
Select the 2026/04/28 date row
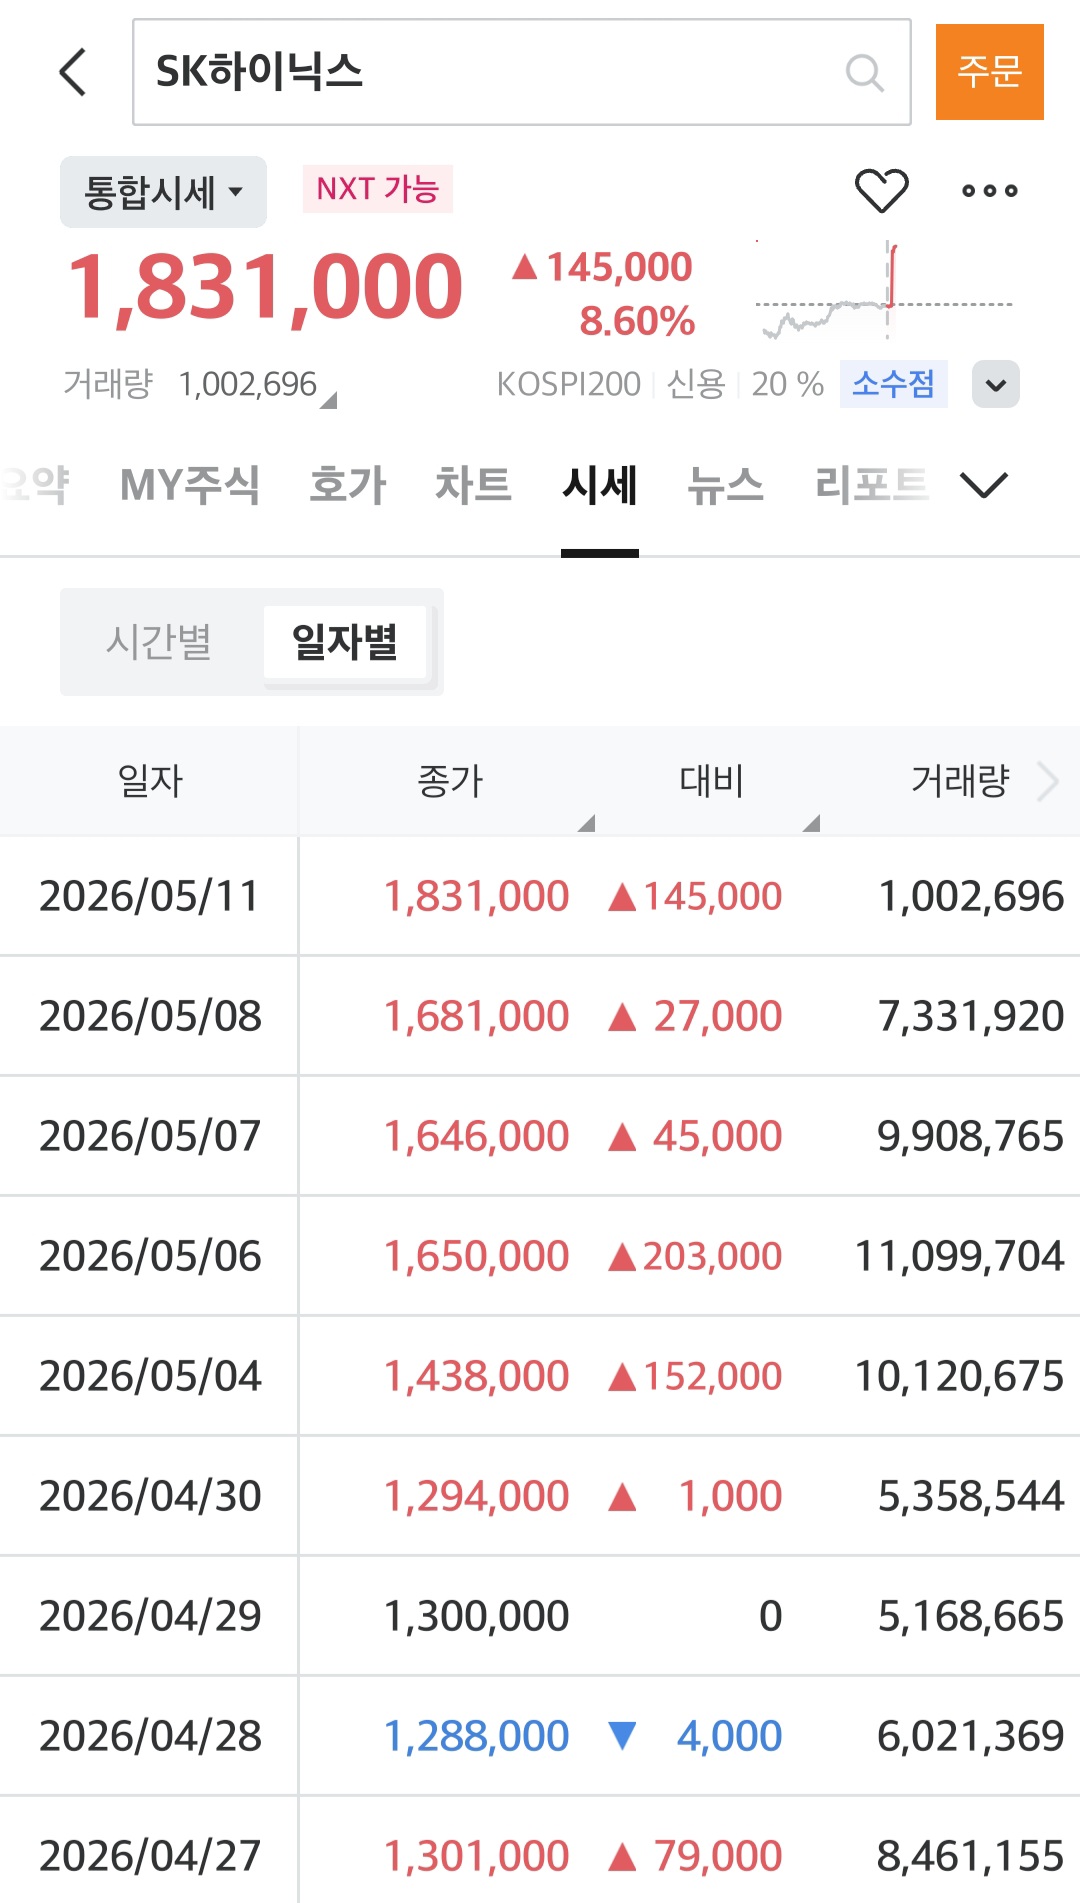[x=540, y=1736]
